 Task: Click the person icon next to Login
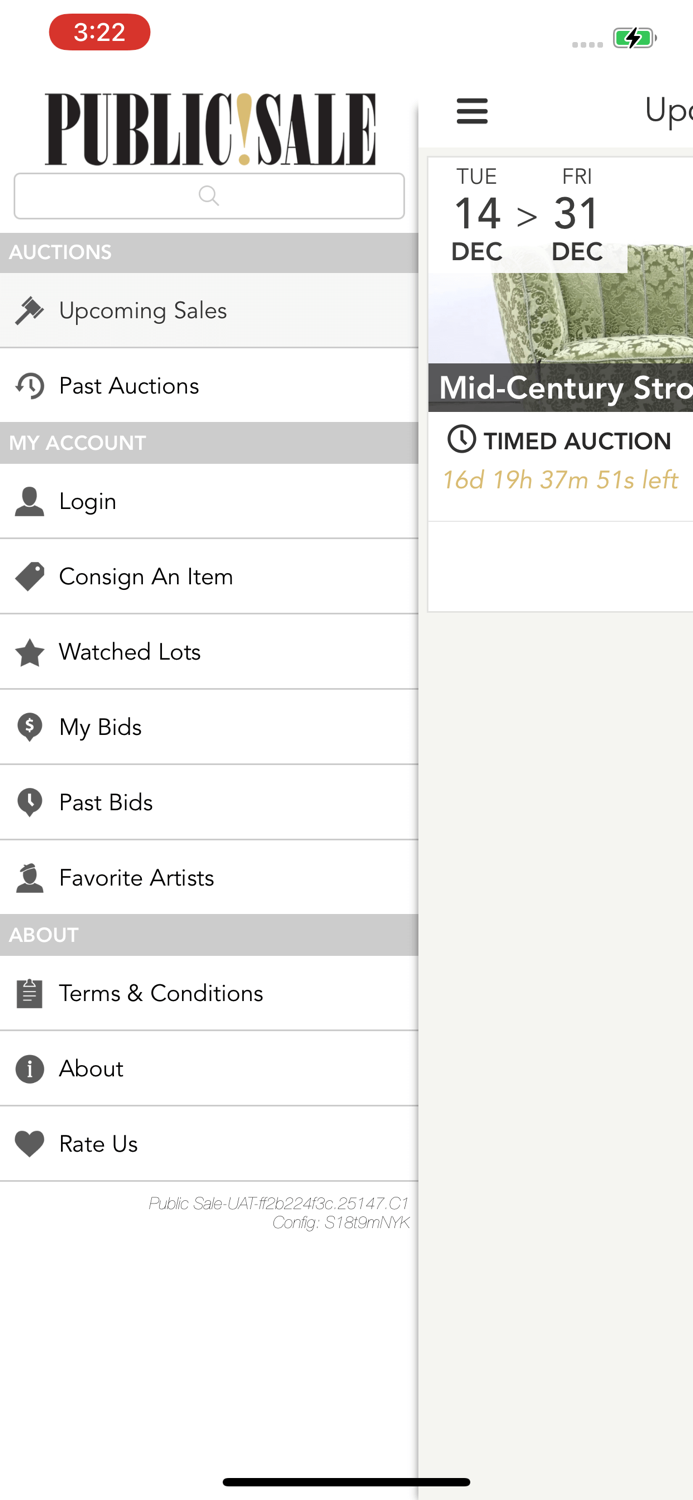pos(30,502)
